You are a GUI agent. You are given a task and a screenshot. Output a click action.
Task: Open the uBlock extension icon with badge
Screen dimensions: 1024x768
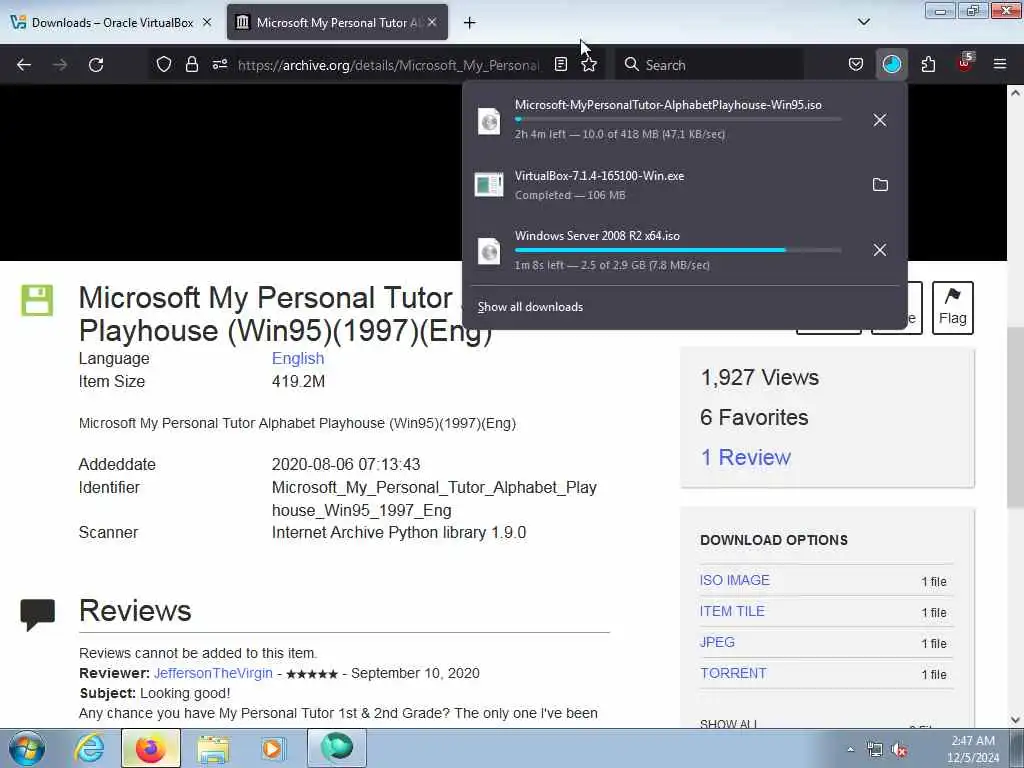[x=965, y=63]
